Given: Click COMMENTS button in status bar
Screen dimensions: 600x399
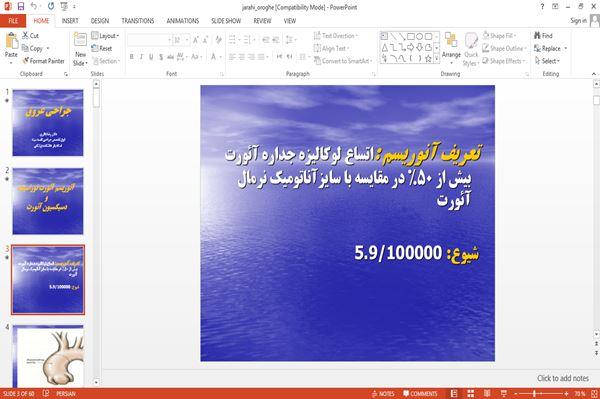Looking at the screenshot, I should [420, 394].
